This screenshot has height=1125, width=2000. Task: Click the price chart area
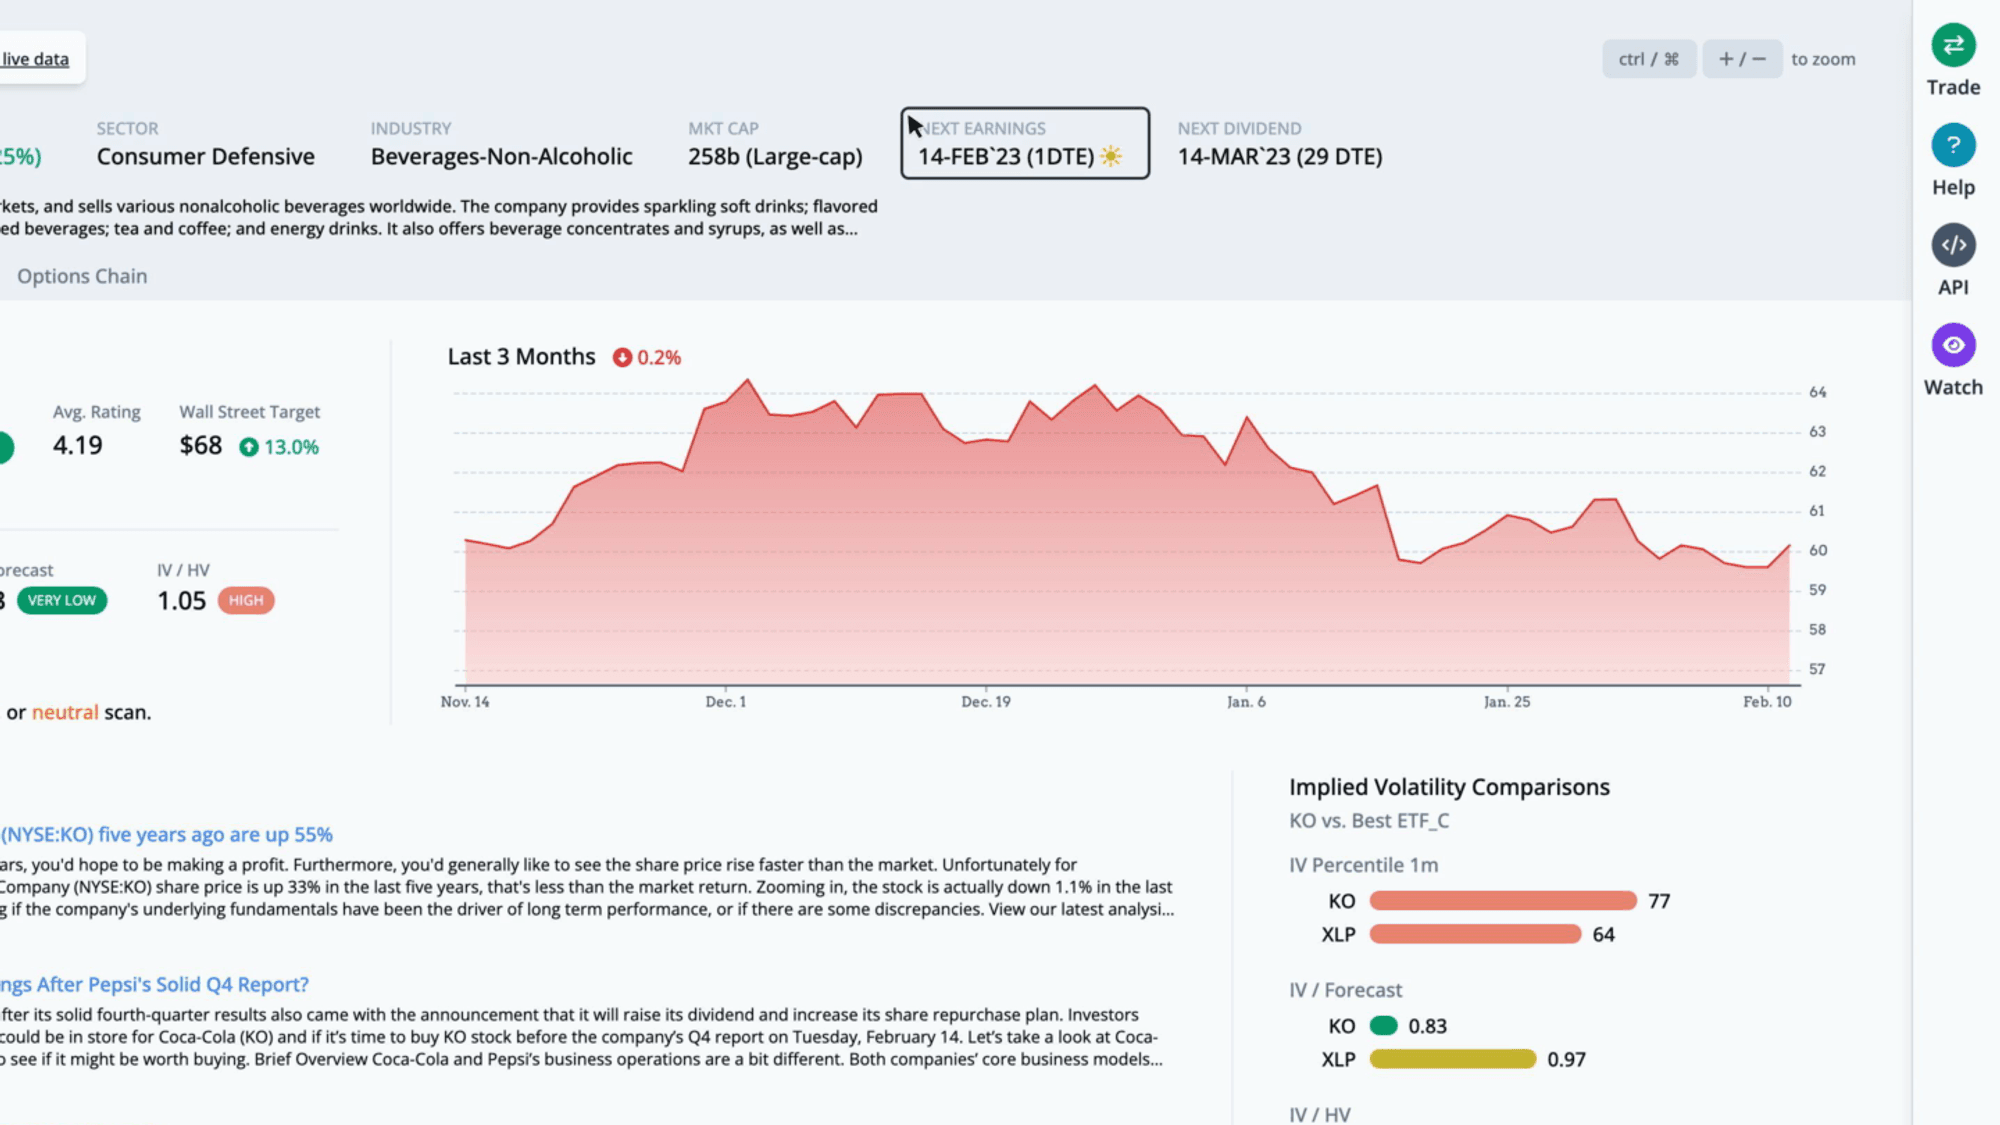[x=1127, y=532]
